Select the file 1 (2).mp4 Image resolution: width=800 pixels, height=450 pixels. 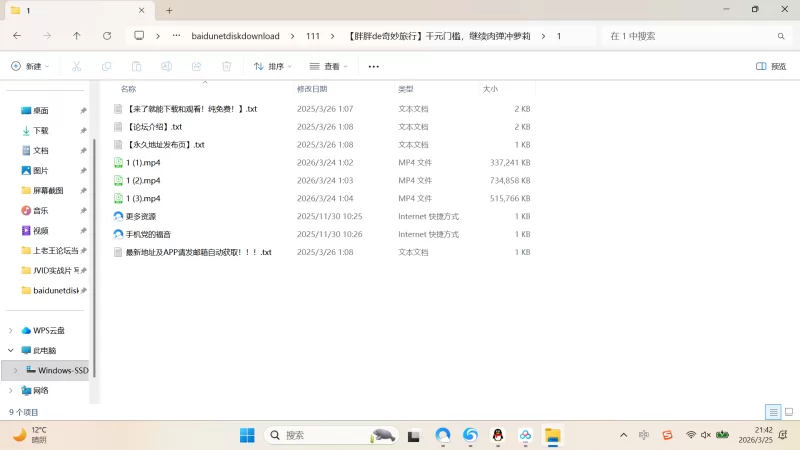point(143,180)
